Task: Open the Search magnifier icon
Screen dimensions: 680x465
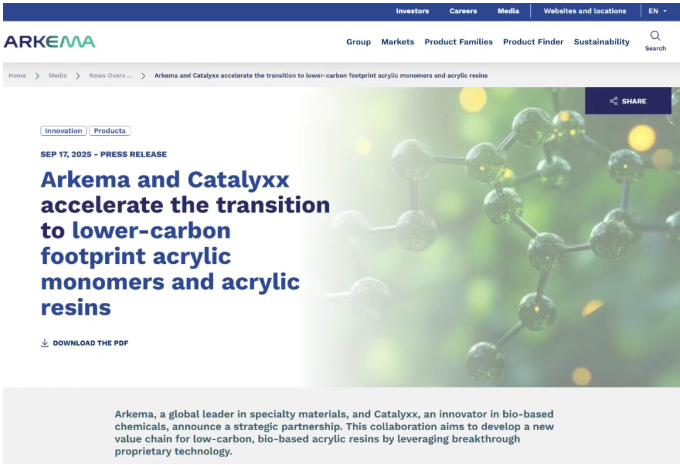Action: (x=655, y=36)
